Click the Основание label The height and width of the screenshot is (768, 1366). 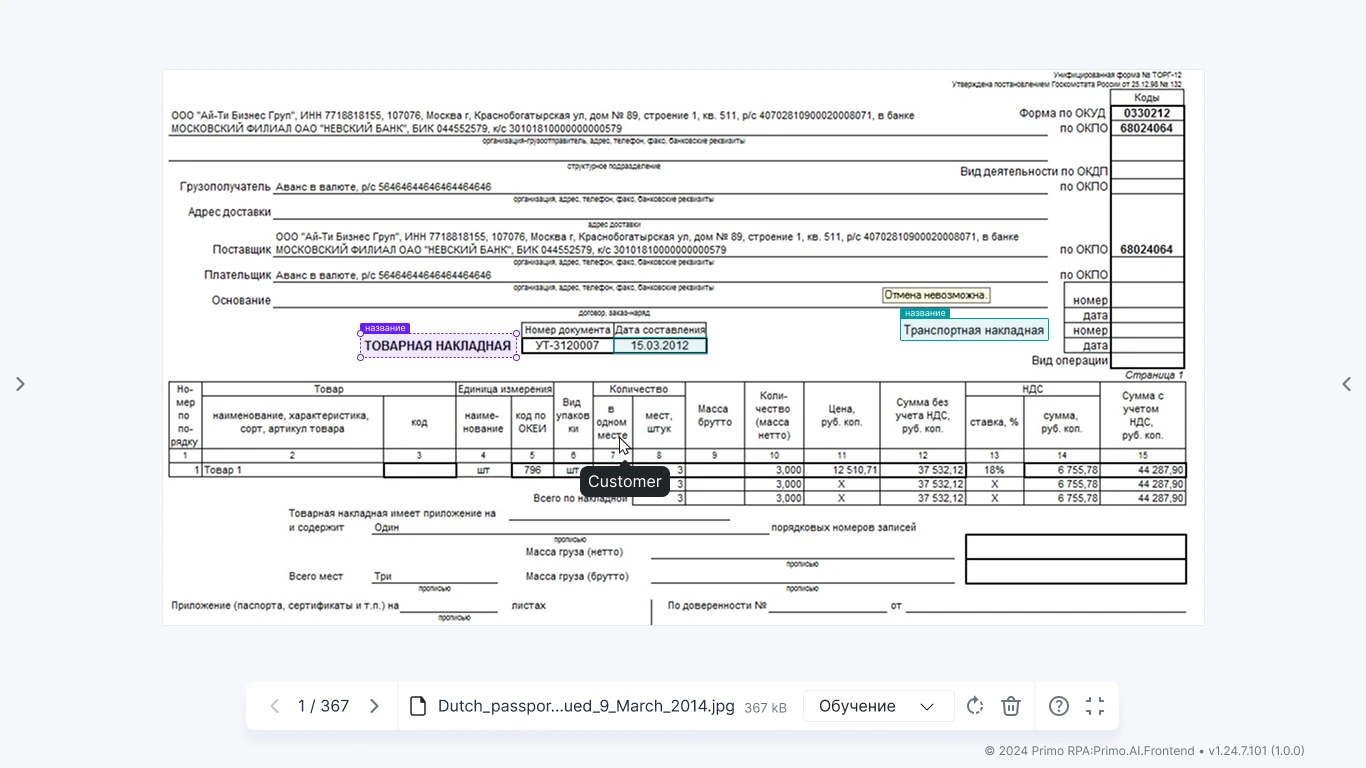click(241, 300)
